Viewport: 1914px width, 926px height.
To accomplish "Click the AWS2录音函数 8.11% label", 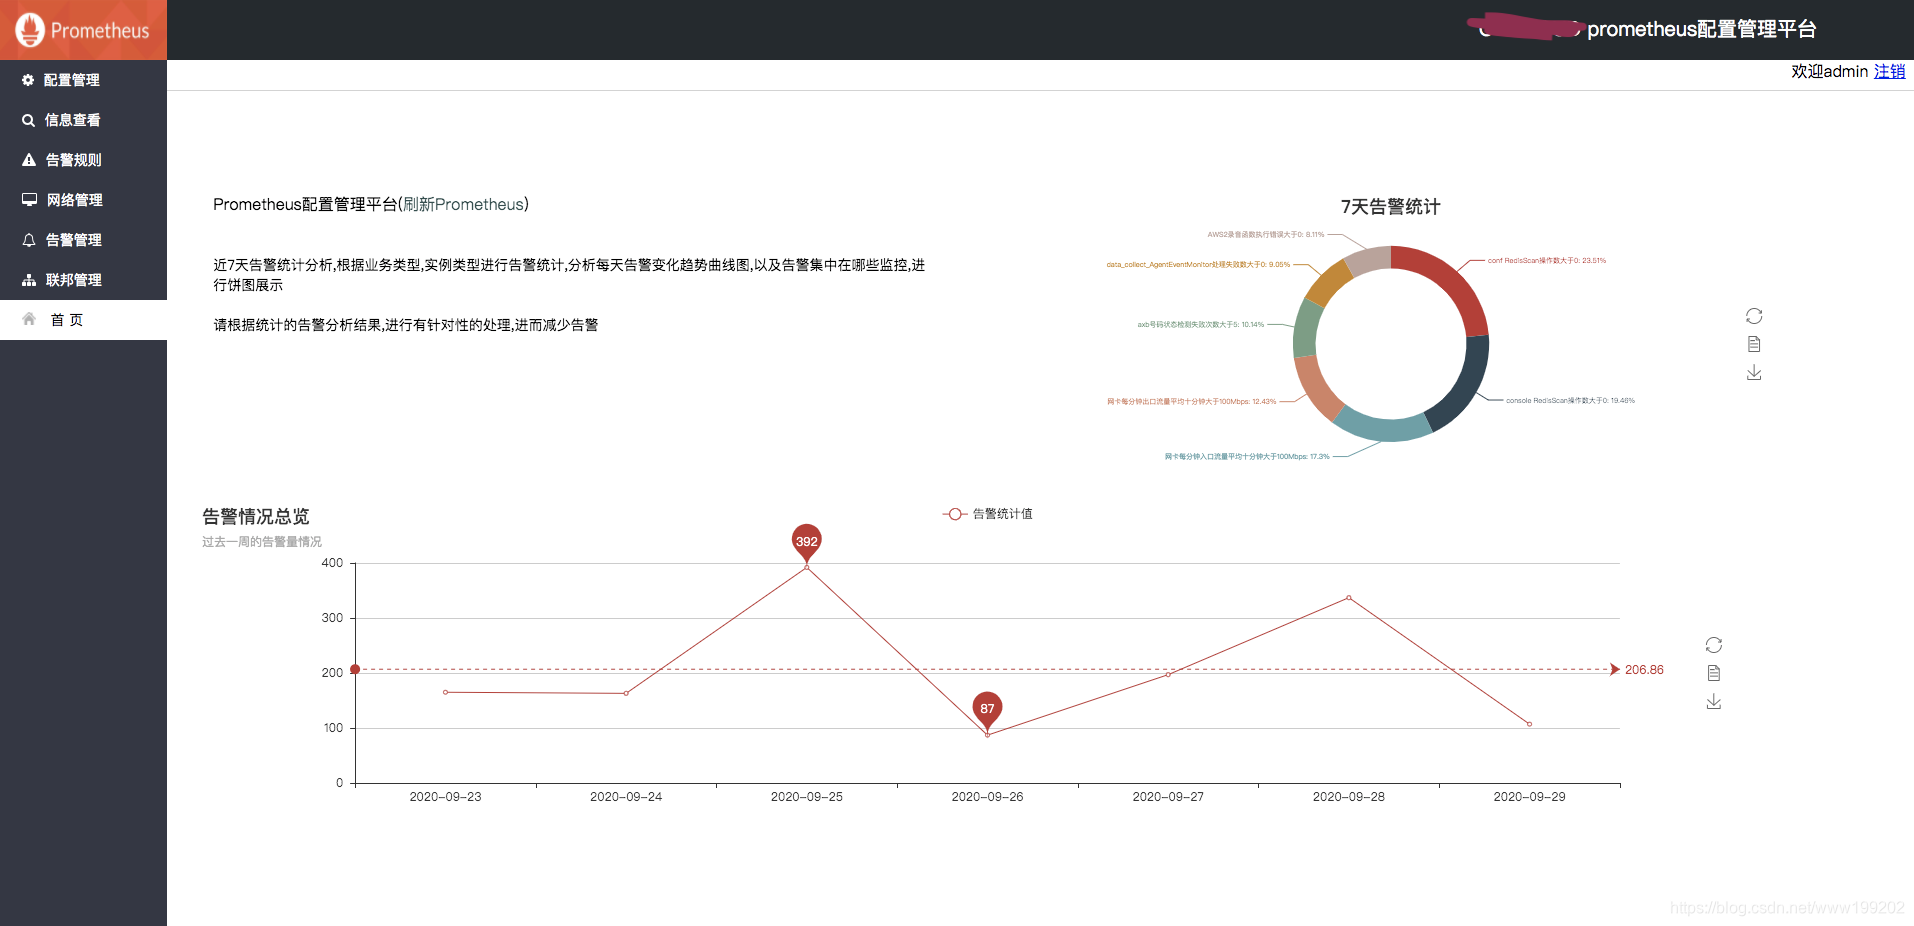I will (x=1265, y=235).
